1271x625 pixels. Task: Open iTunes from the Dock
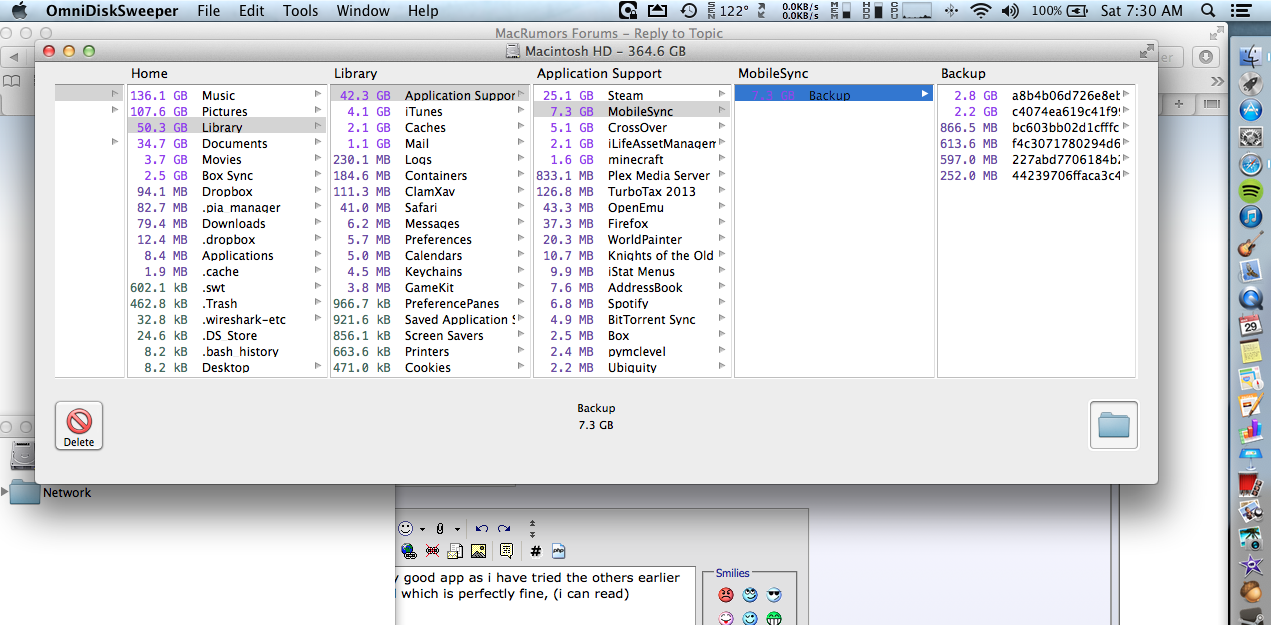[x=1250, y=217]
